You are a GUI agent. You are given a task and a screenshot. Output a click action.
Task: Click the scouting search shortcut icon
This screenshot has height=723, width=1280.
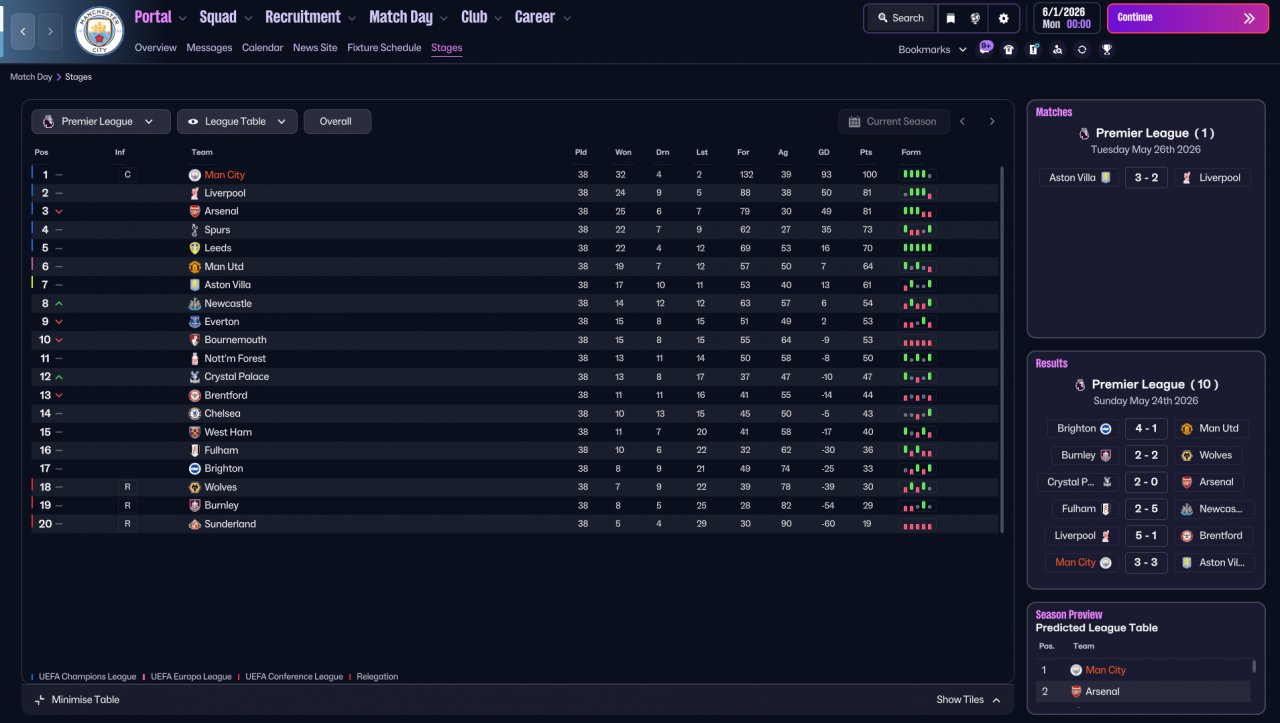coord(1057,49)
